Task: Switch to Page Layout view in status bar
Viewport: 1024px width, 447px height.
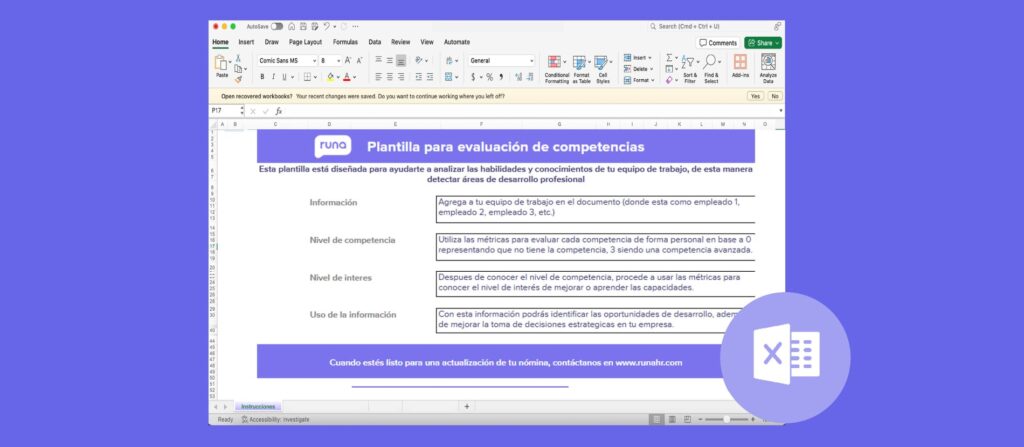Action: click(671, 419)
